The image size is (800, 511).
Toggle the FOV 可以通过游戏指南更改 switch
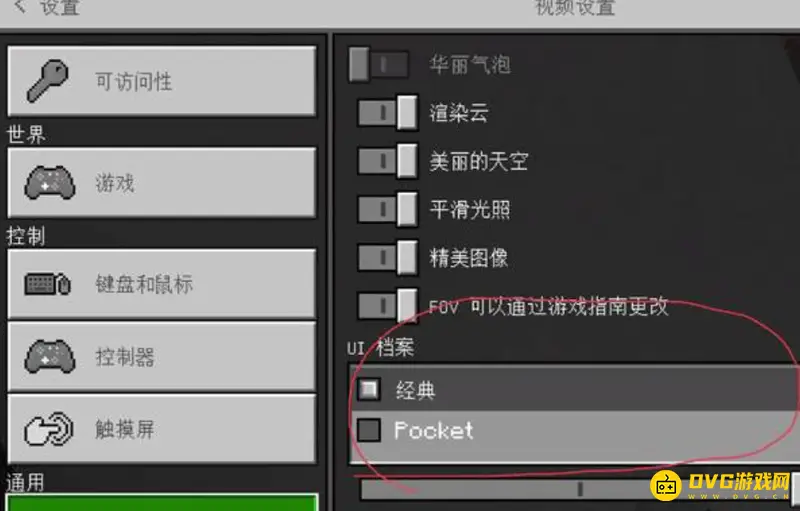tap(388, 305)
